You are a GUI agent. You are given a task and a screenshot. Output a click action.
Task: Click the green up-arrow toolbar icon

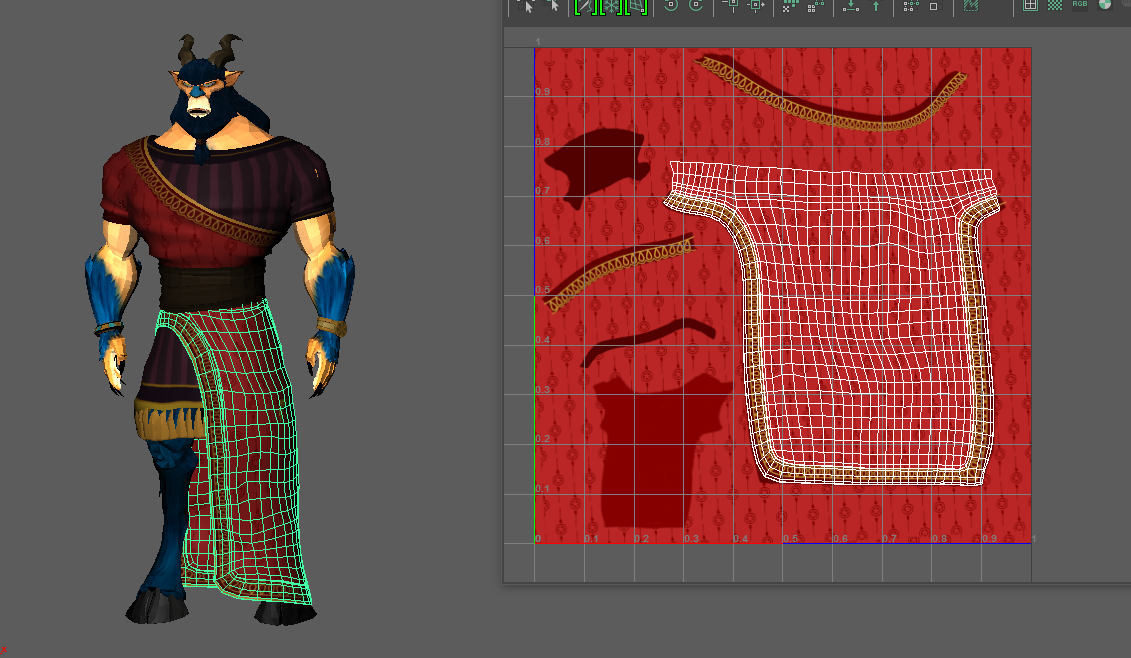(x=876, y=6)
